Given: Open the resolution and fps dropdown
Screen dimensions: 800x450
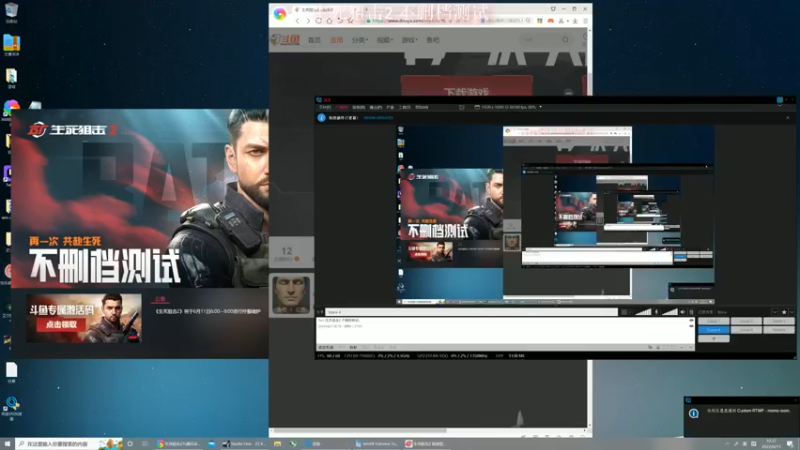Looking at the screenshot, I should tap(508, 107).
